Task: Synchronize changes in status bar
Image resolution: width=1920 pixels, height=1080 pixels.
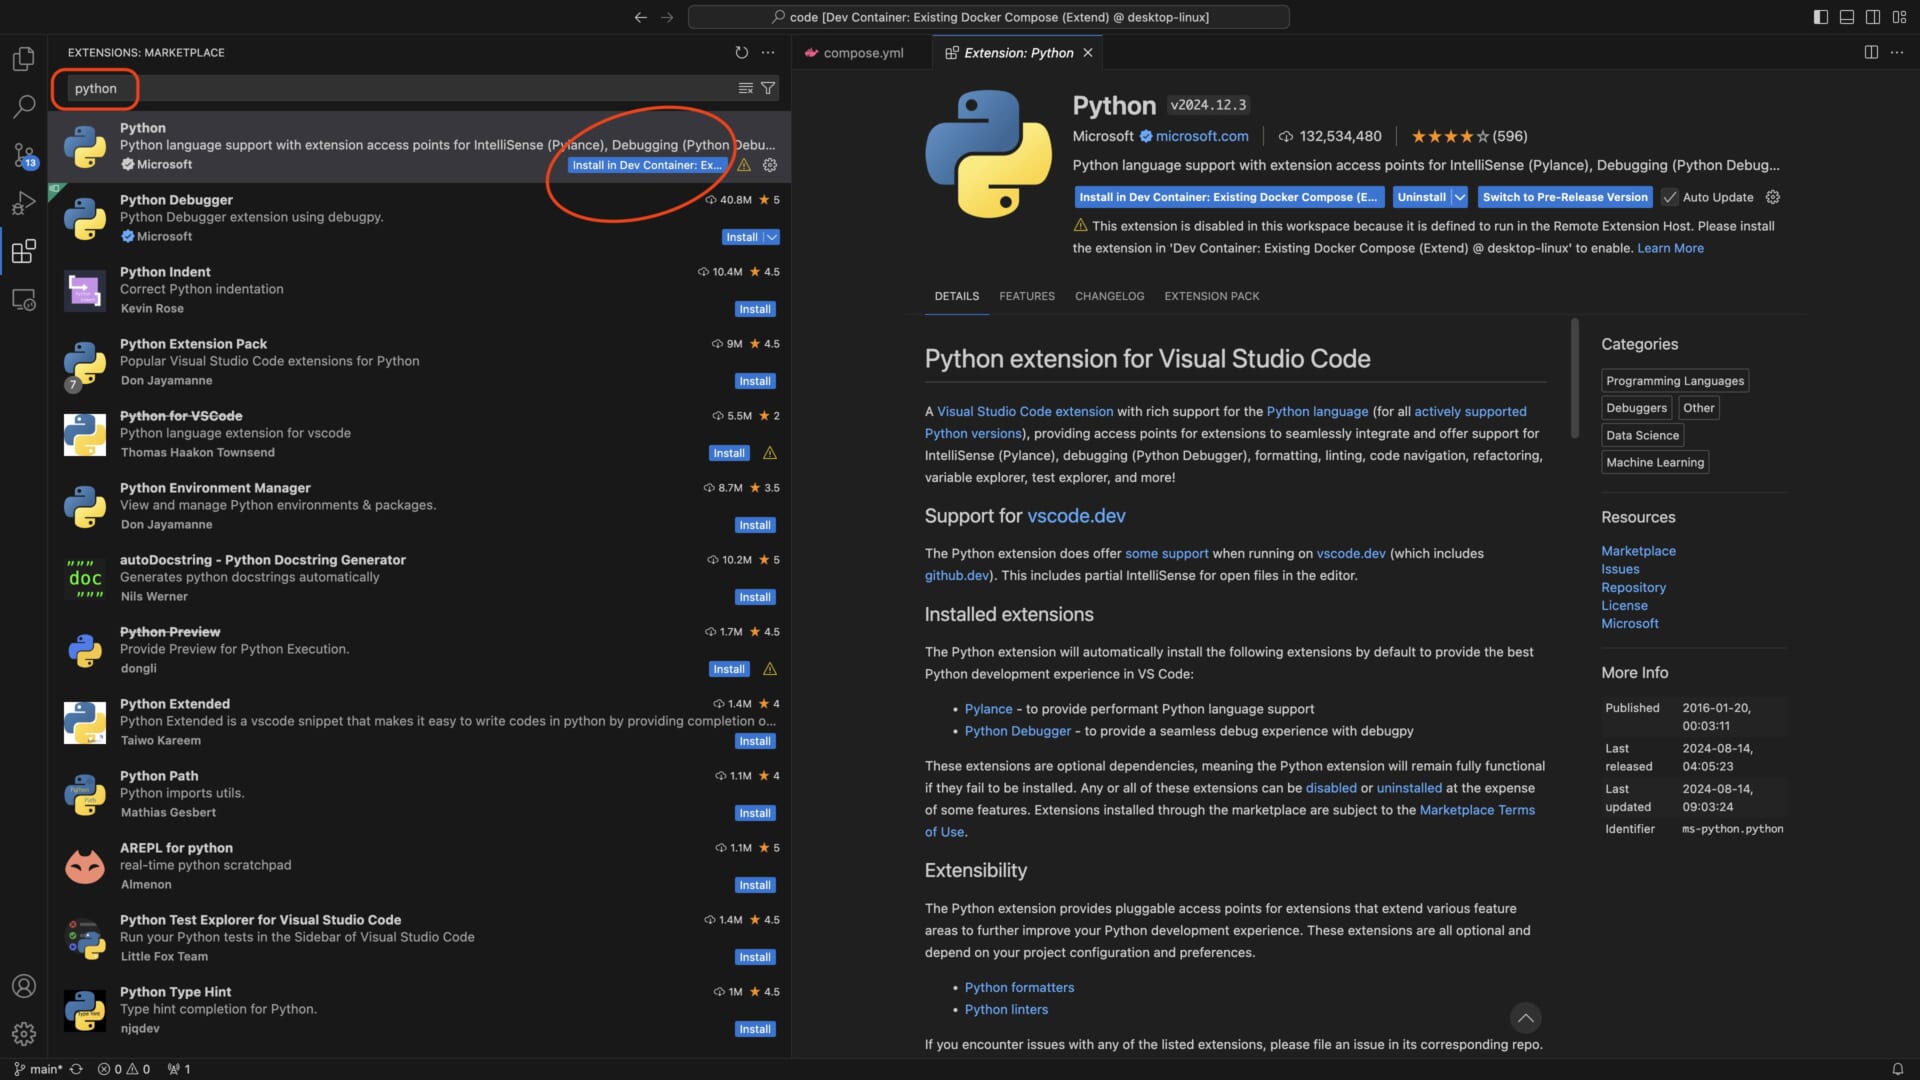Action: point(76,1069)
